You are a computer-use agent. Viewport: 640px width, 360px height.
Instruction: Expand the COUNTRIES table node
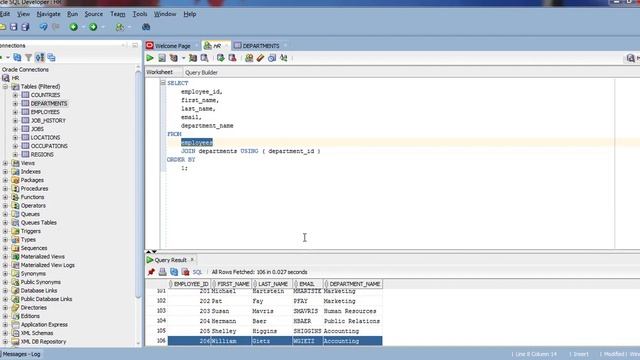15,95
